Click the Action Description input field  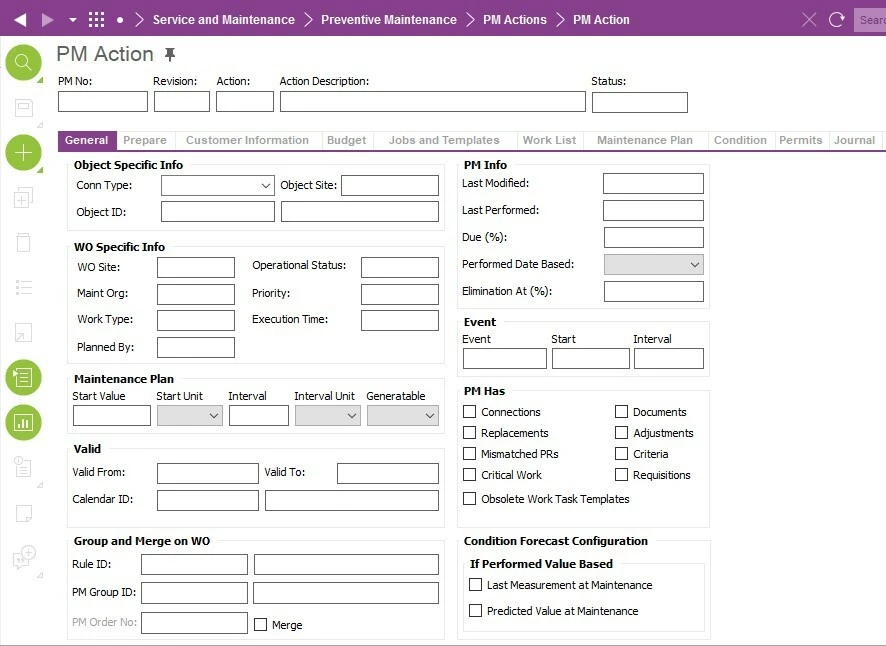tap(432, 101)
